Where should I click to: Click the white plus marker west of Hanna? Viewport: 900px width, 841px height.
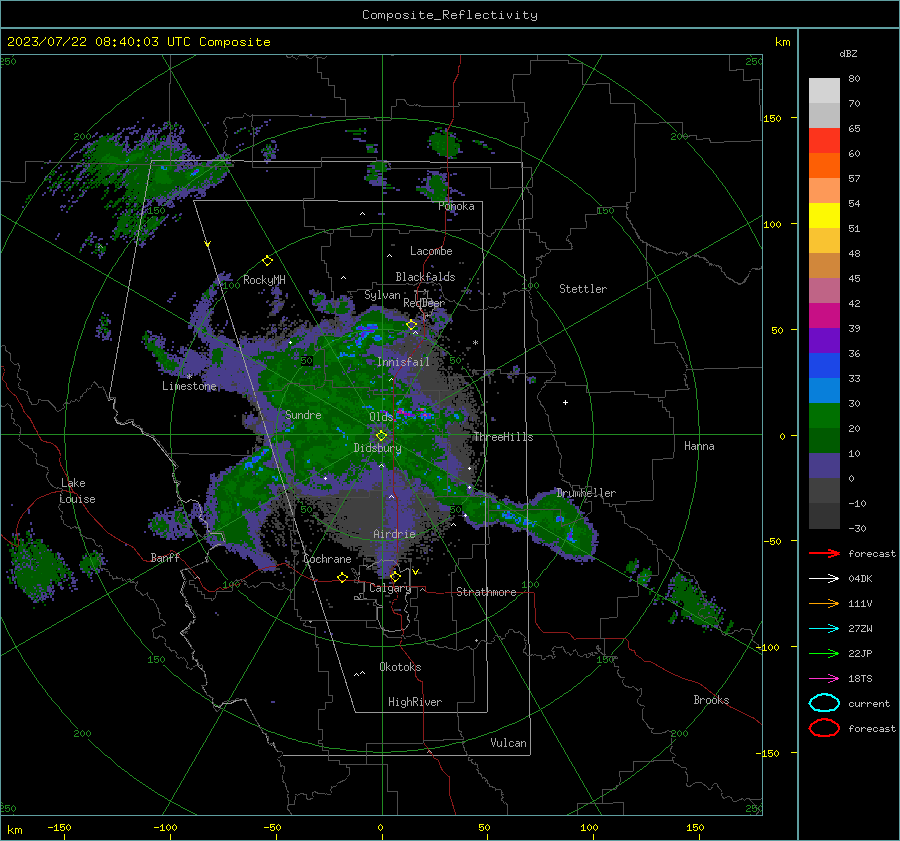[565, 402]
